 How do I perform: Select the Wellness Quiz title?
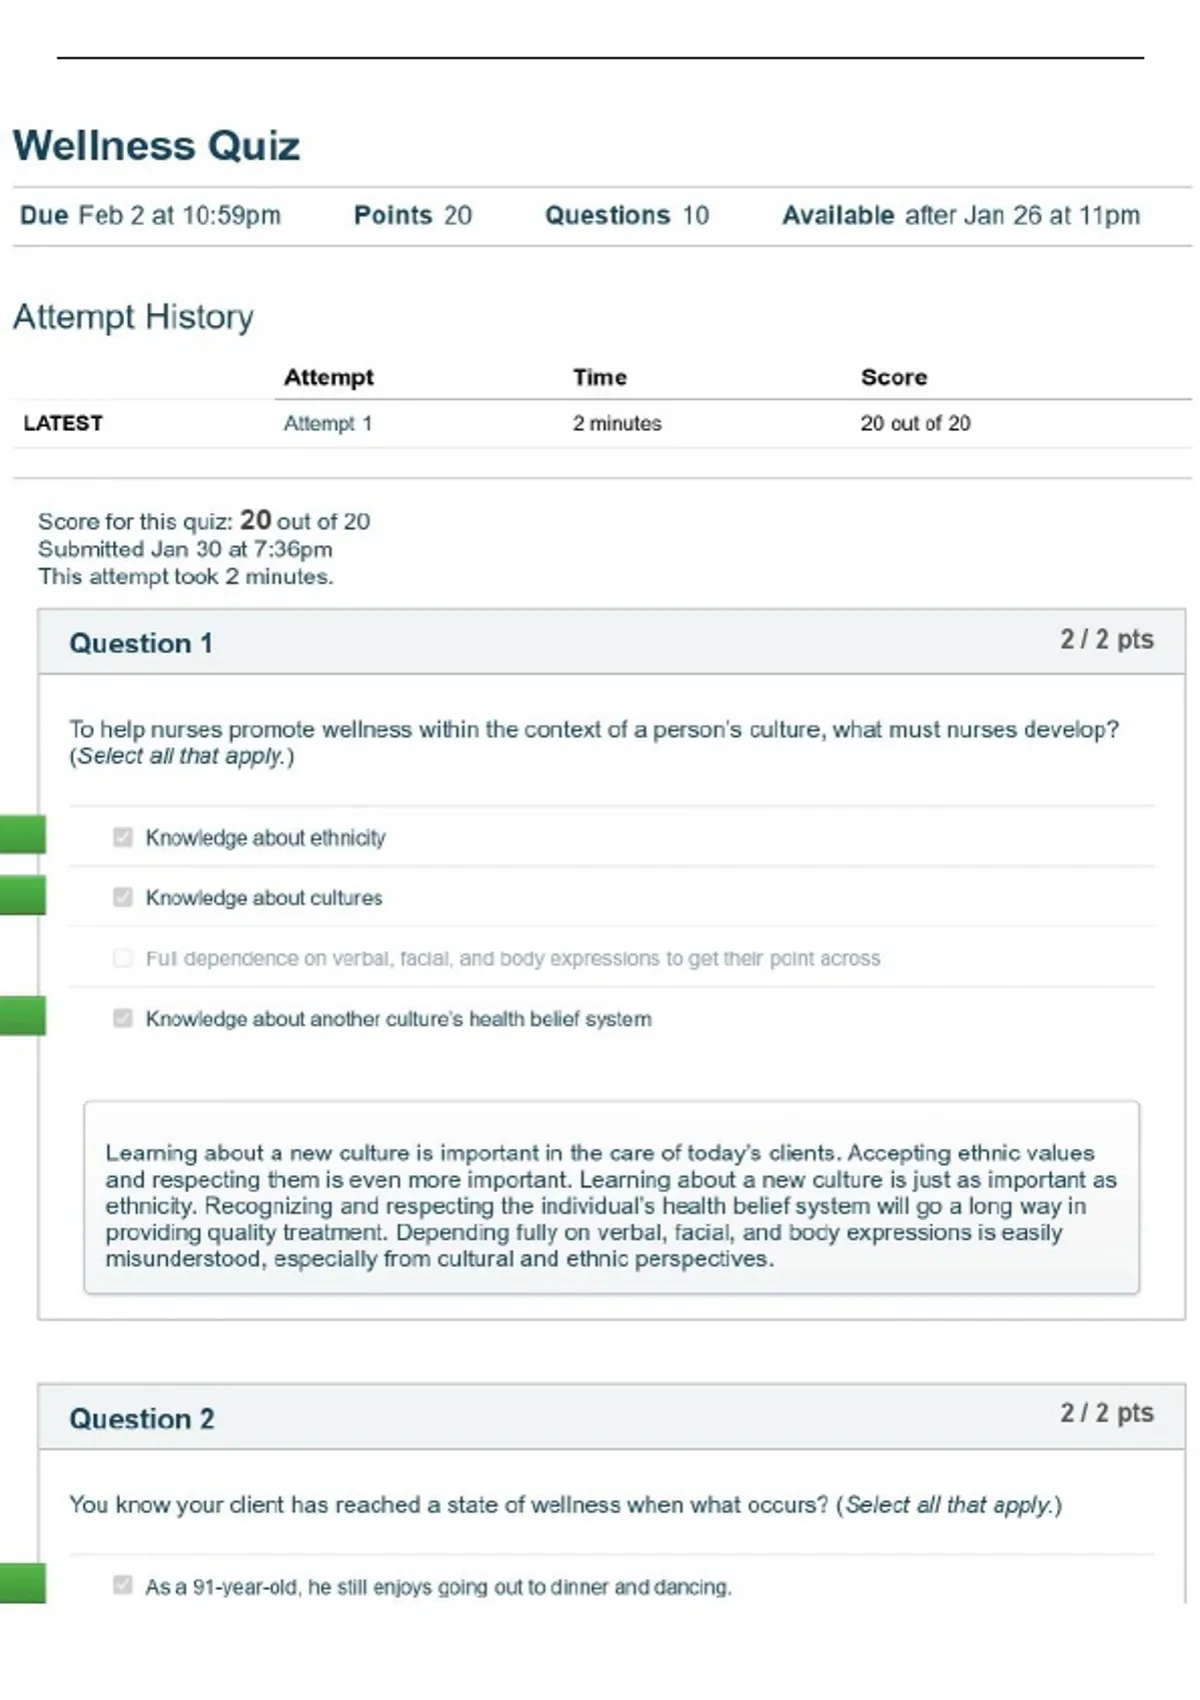pos(156,145)
